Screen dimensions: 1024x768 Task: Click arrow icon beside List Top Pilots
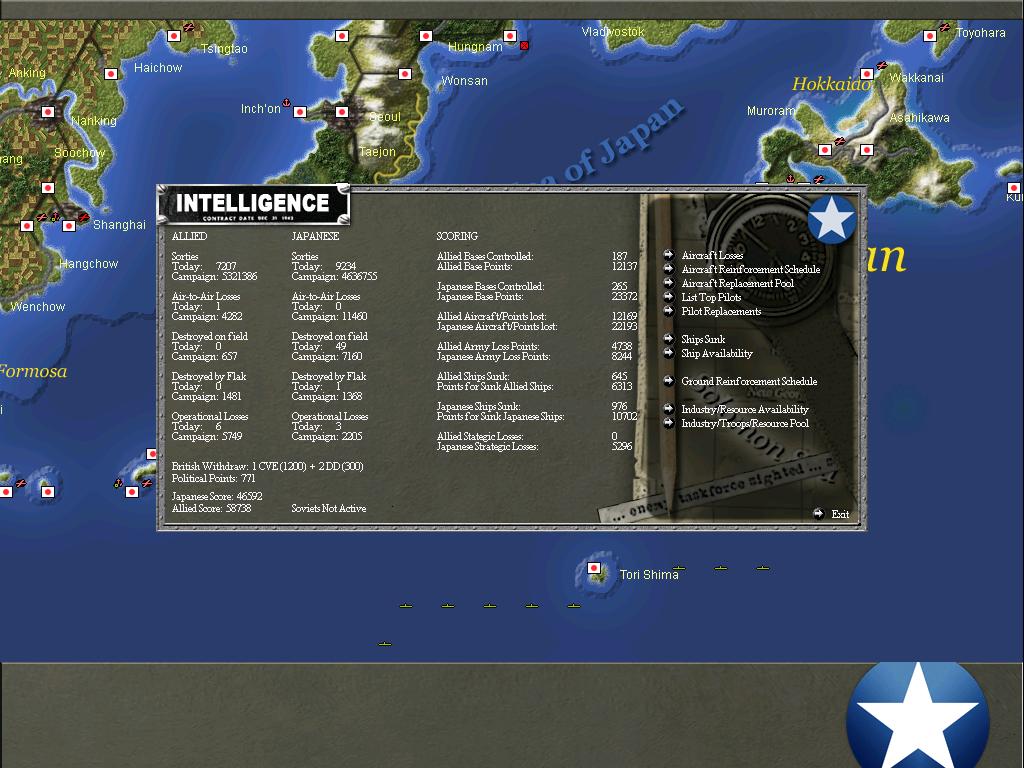click(669, 296)
